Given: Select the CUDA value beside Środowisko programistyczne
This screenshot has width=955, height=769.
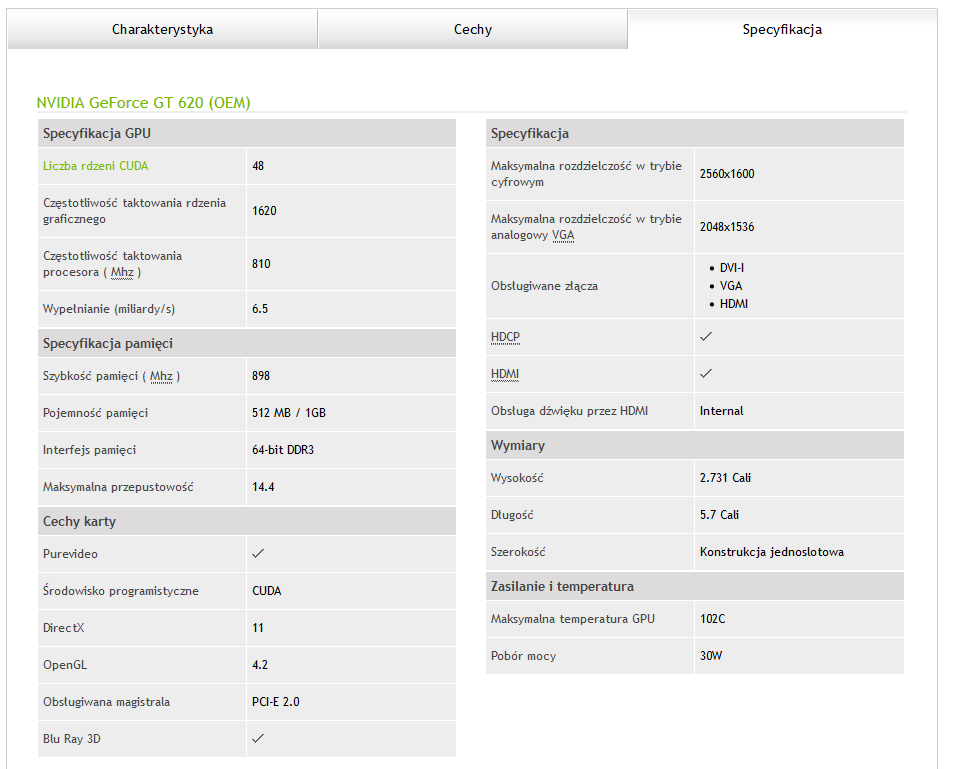Looking at the screenshot, I should pos(267,591).
